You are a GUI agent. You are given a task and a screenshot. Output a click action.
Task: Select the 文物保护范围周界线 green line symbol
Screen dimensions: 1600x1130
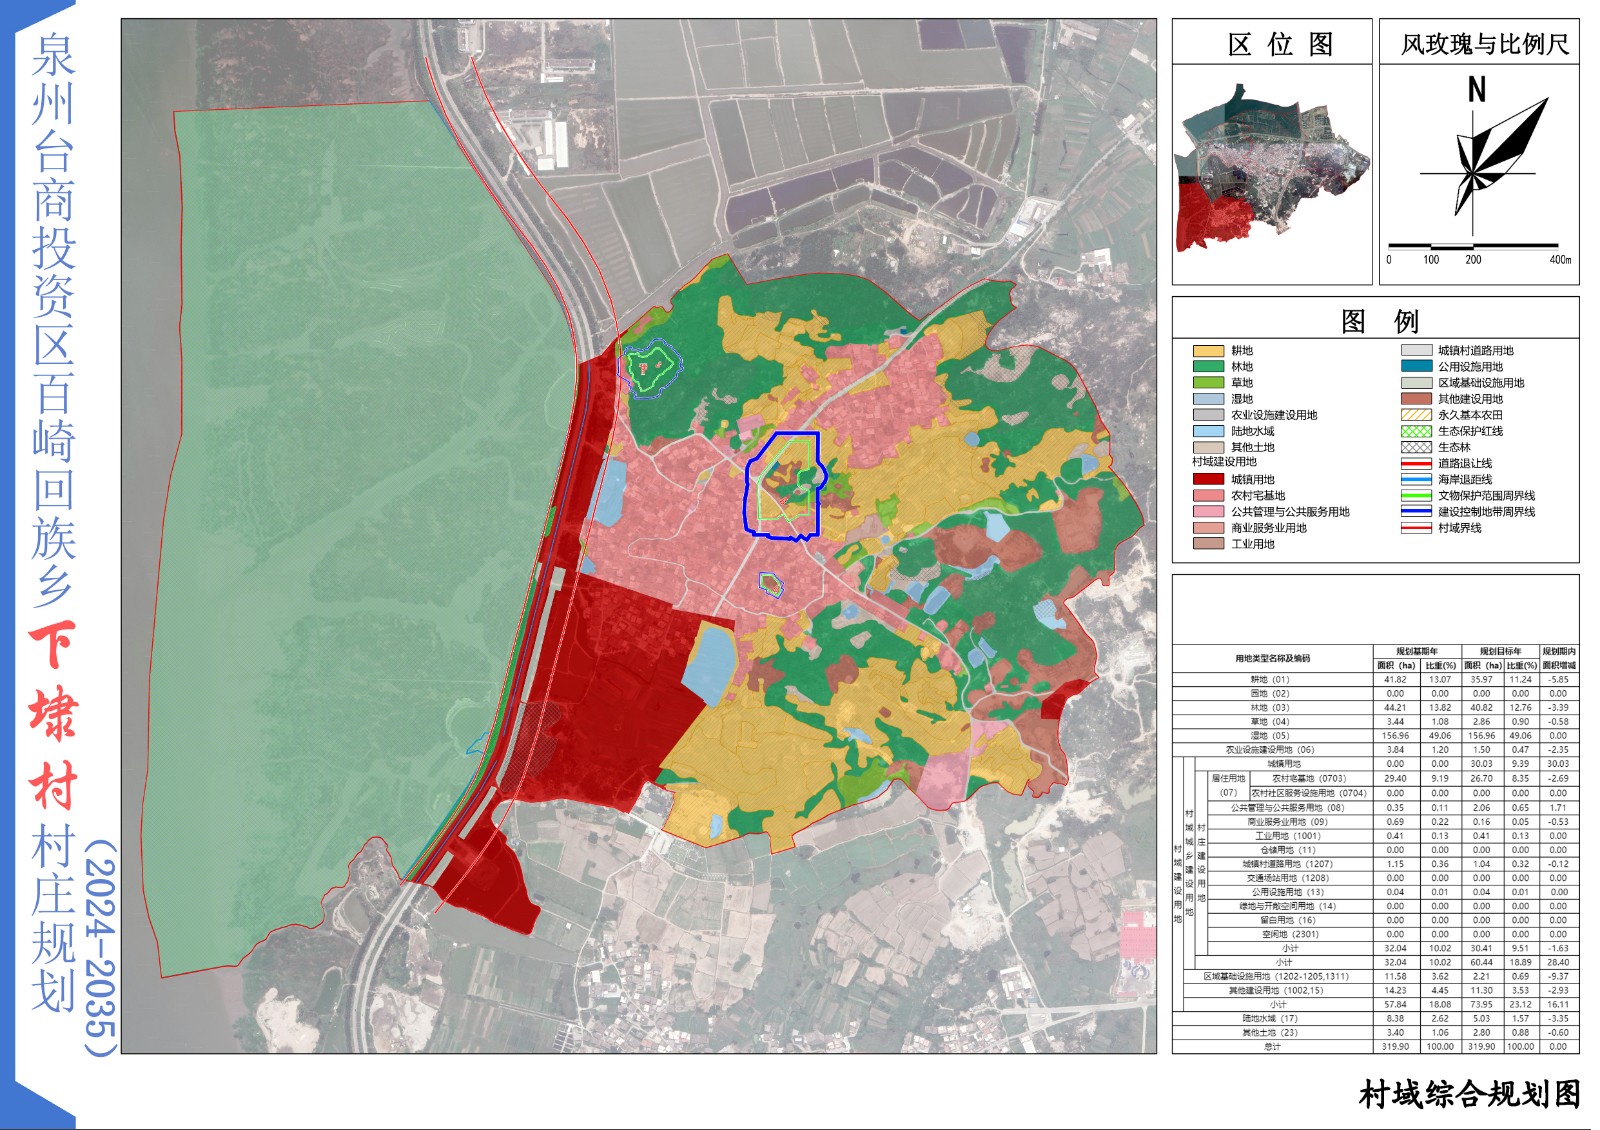1415,496
